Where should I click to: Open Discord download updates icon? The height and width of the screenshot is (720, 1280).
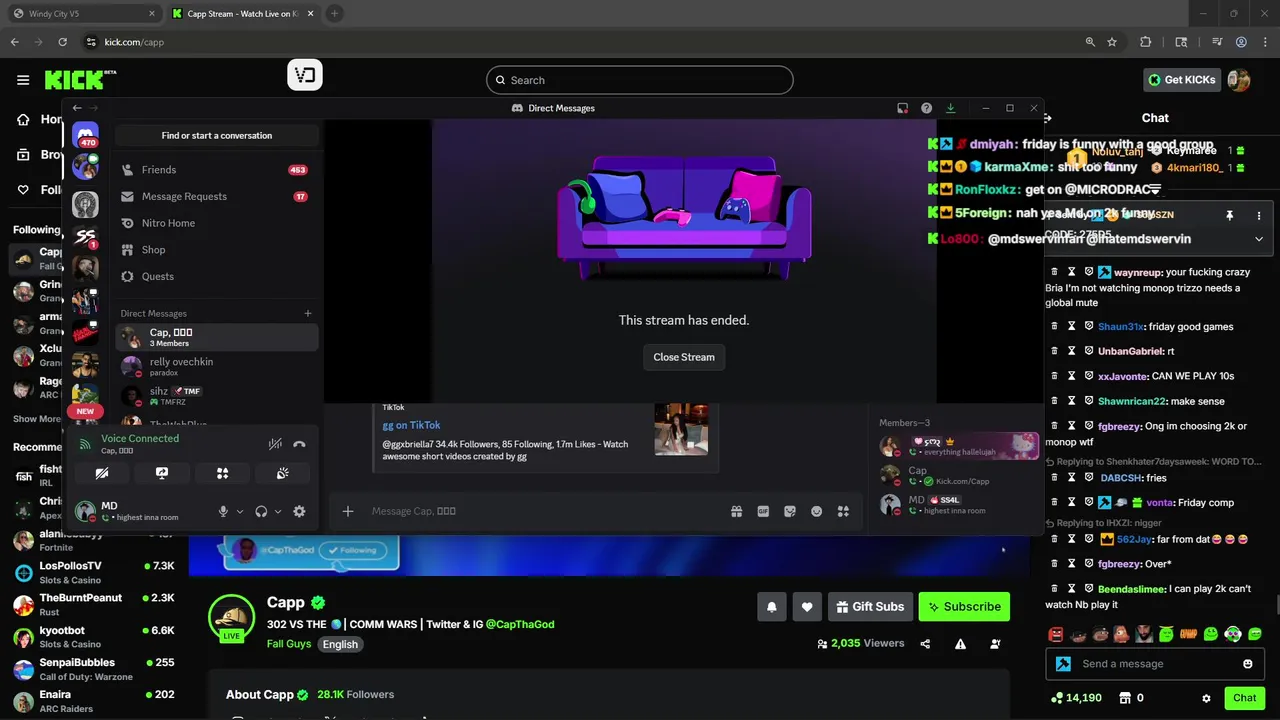(950, 108)
